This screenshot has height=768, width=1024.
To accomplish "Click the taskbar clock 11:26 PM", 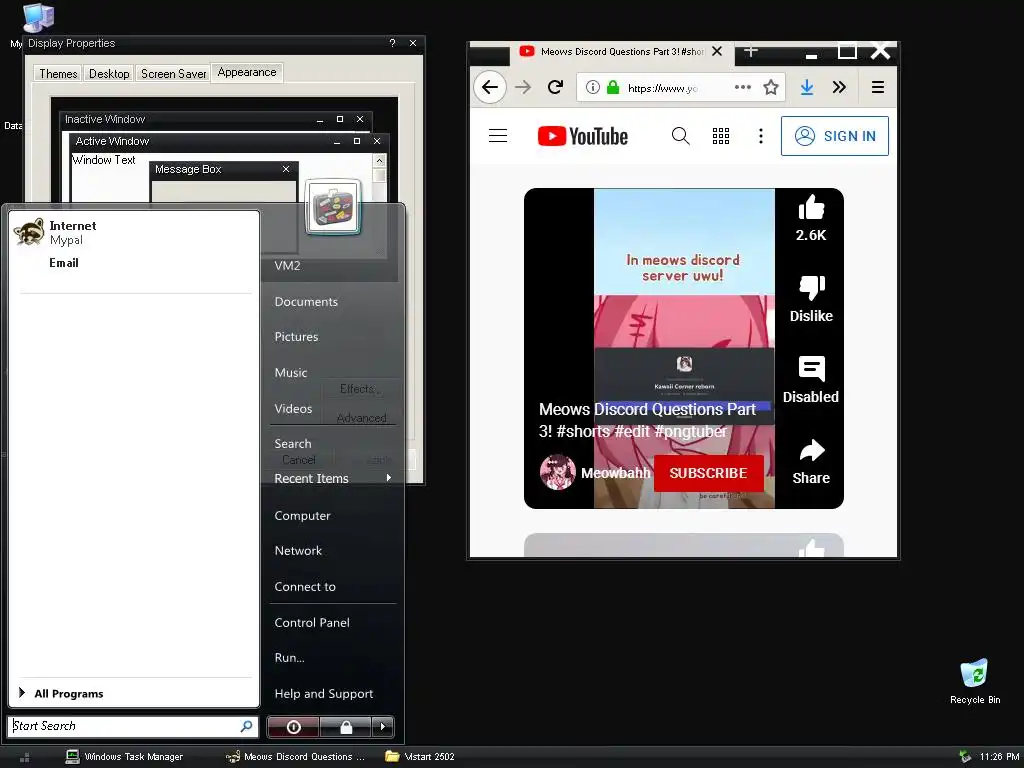I will click(1000, 757).
